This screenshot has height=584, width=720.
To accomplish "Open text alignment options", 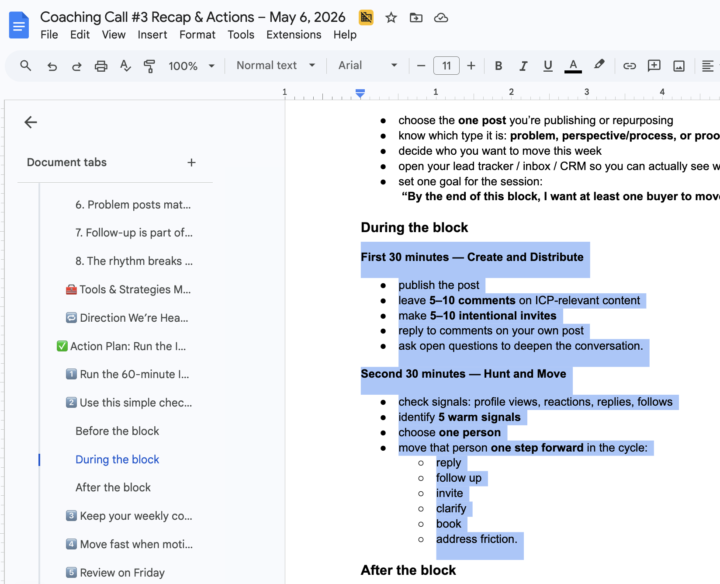I will [708, 66].
